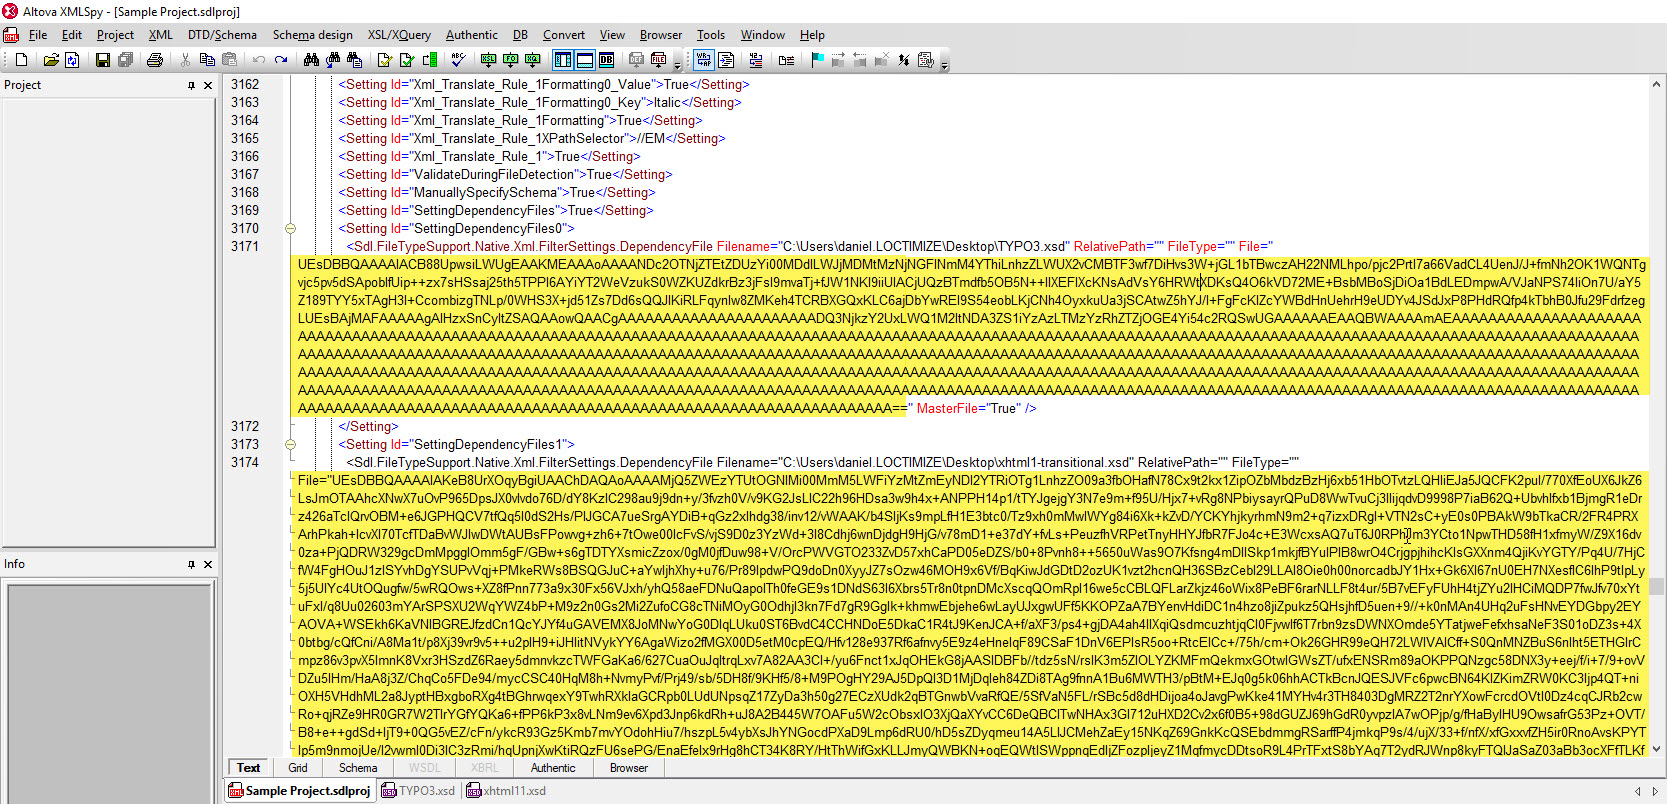Print the document with printer icon
This screenshot has height=804, width=1667.
coord(155,60)
